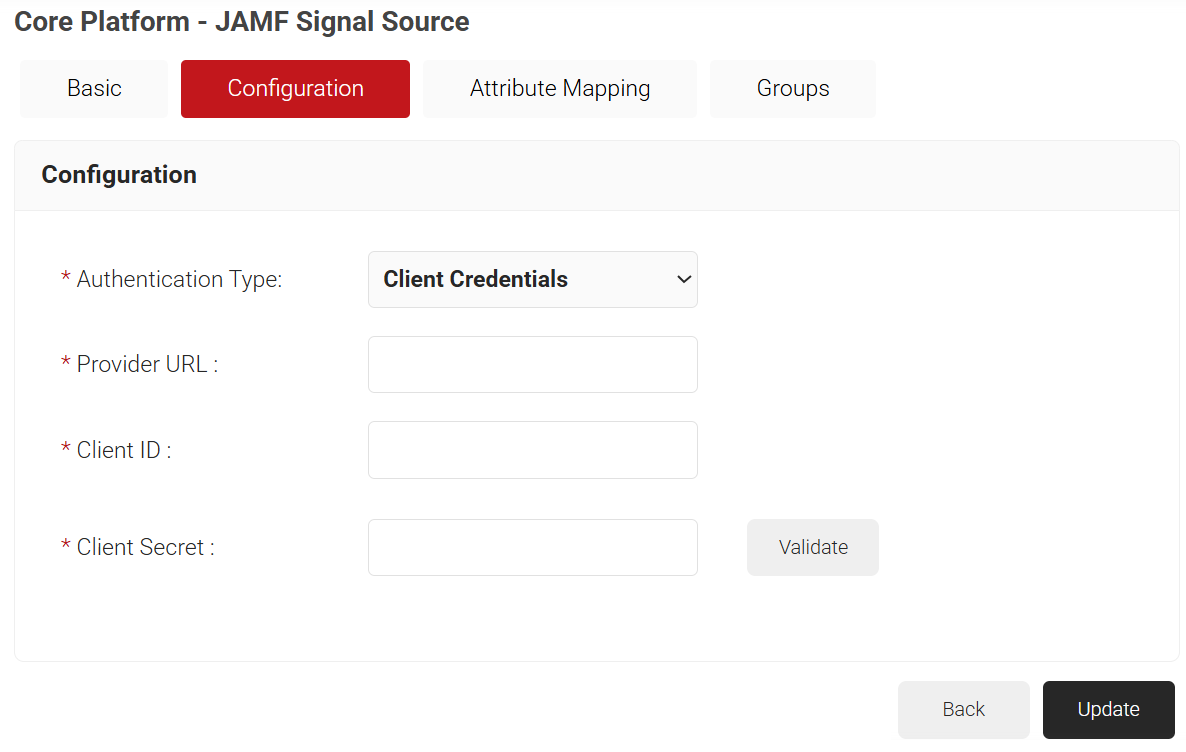Click the Back button
The height and width of the screenshot is (752, 1186).
coord(963,709)
